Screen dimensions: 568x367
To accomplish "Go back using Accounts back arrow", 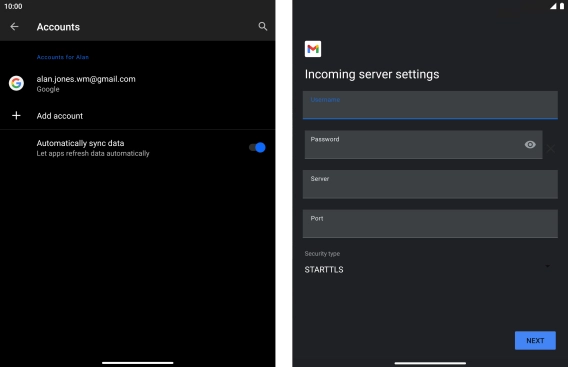I will coord(14,26).
